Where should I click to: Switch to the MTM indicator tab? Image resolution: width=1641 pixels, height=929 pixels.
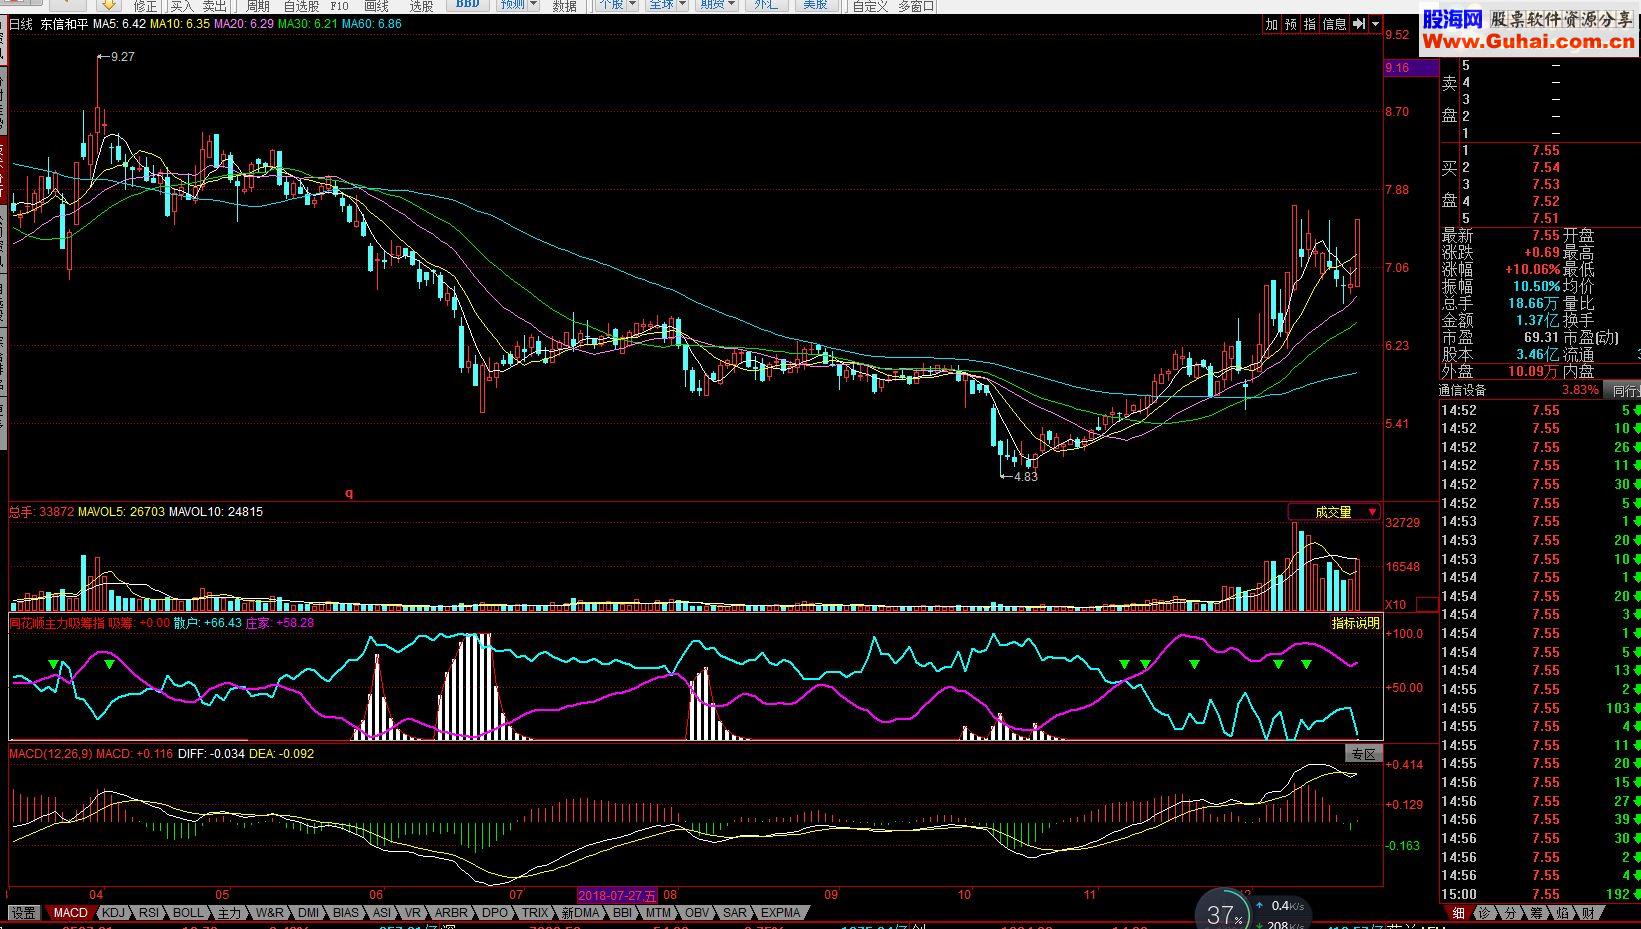[658, 913]
